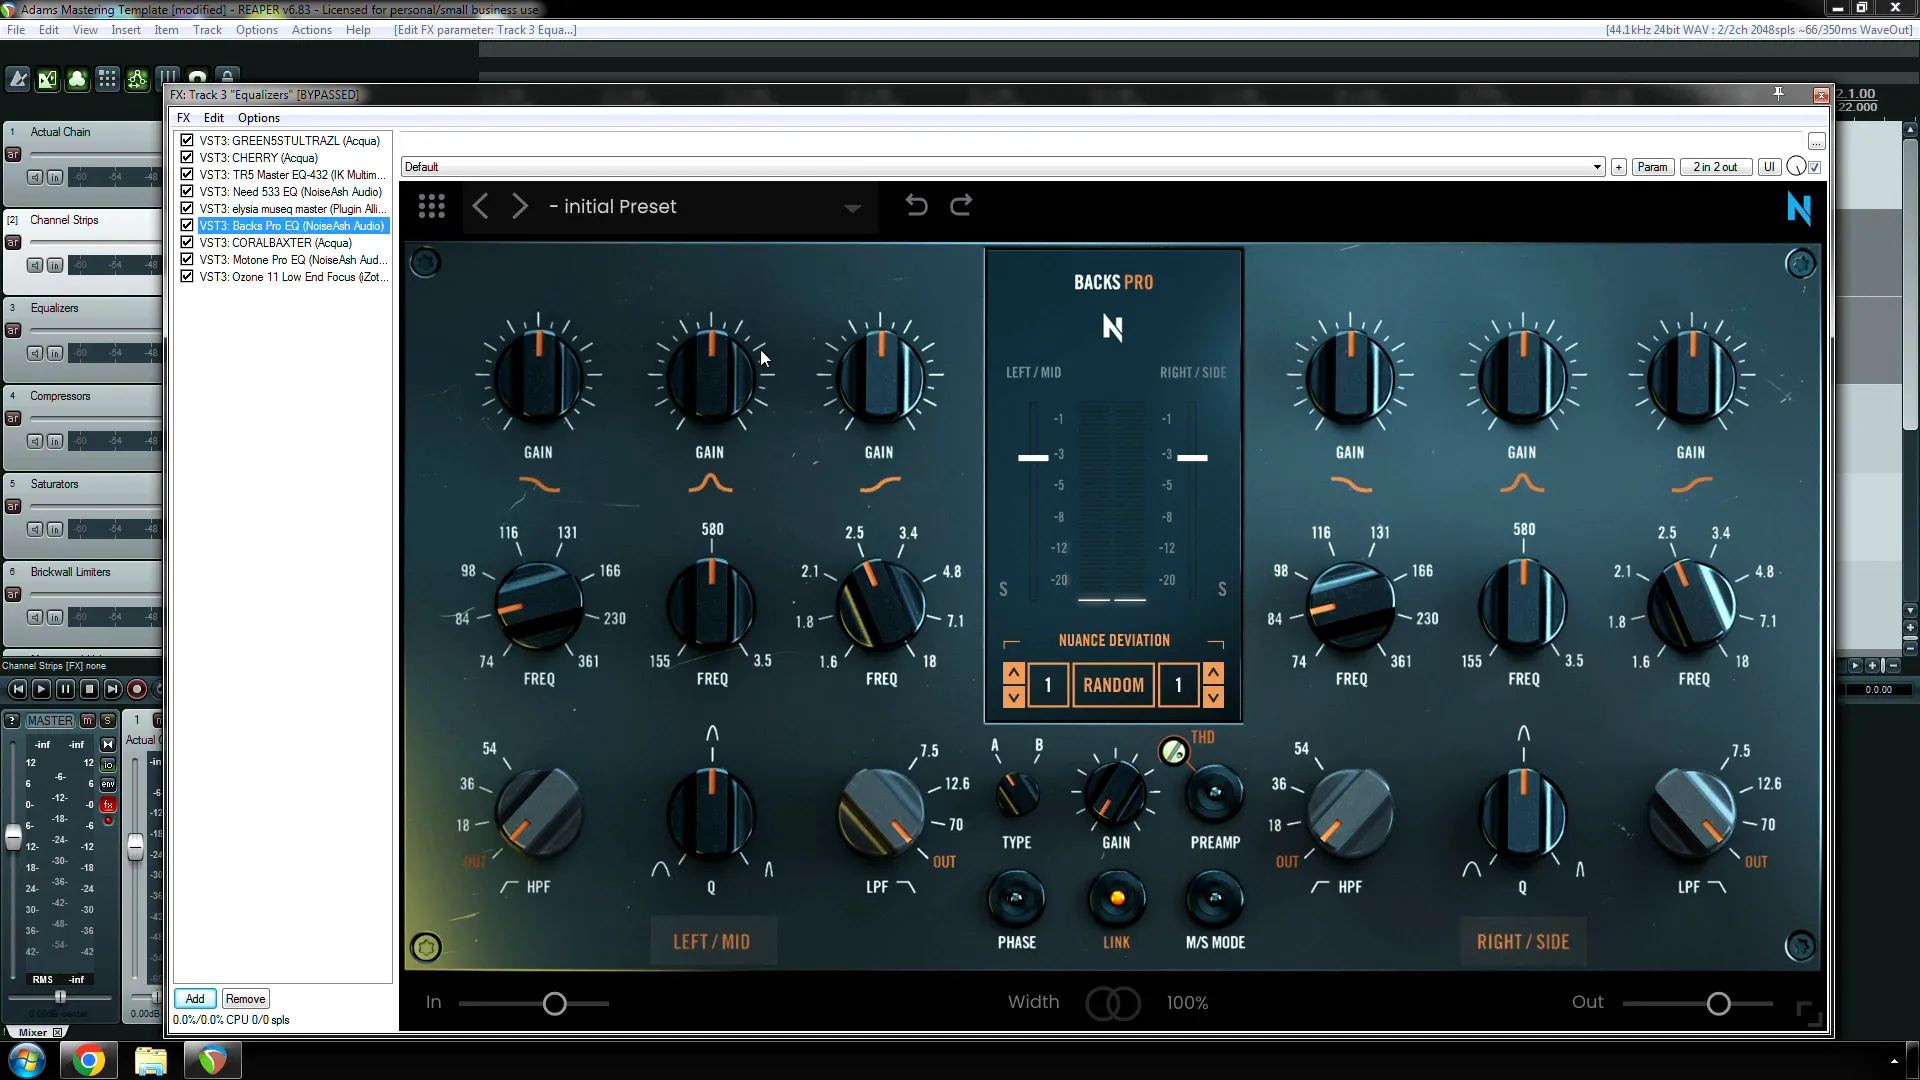The image size is (1920, 1080).
Task: Open the File menu
Action: pyautogui.click(x=16, y=30)
